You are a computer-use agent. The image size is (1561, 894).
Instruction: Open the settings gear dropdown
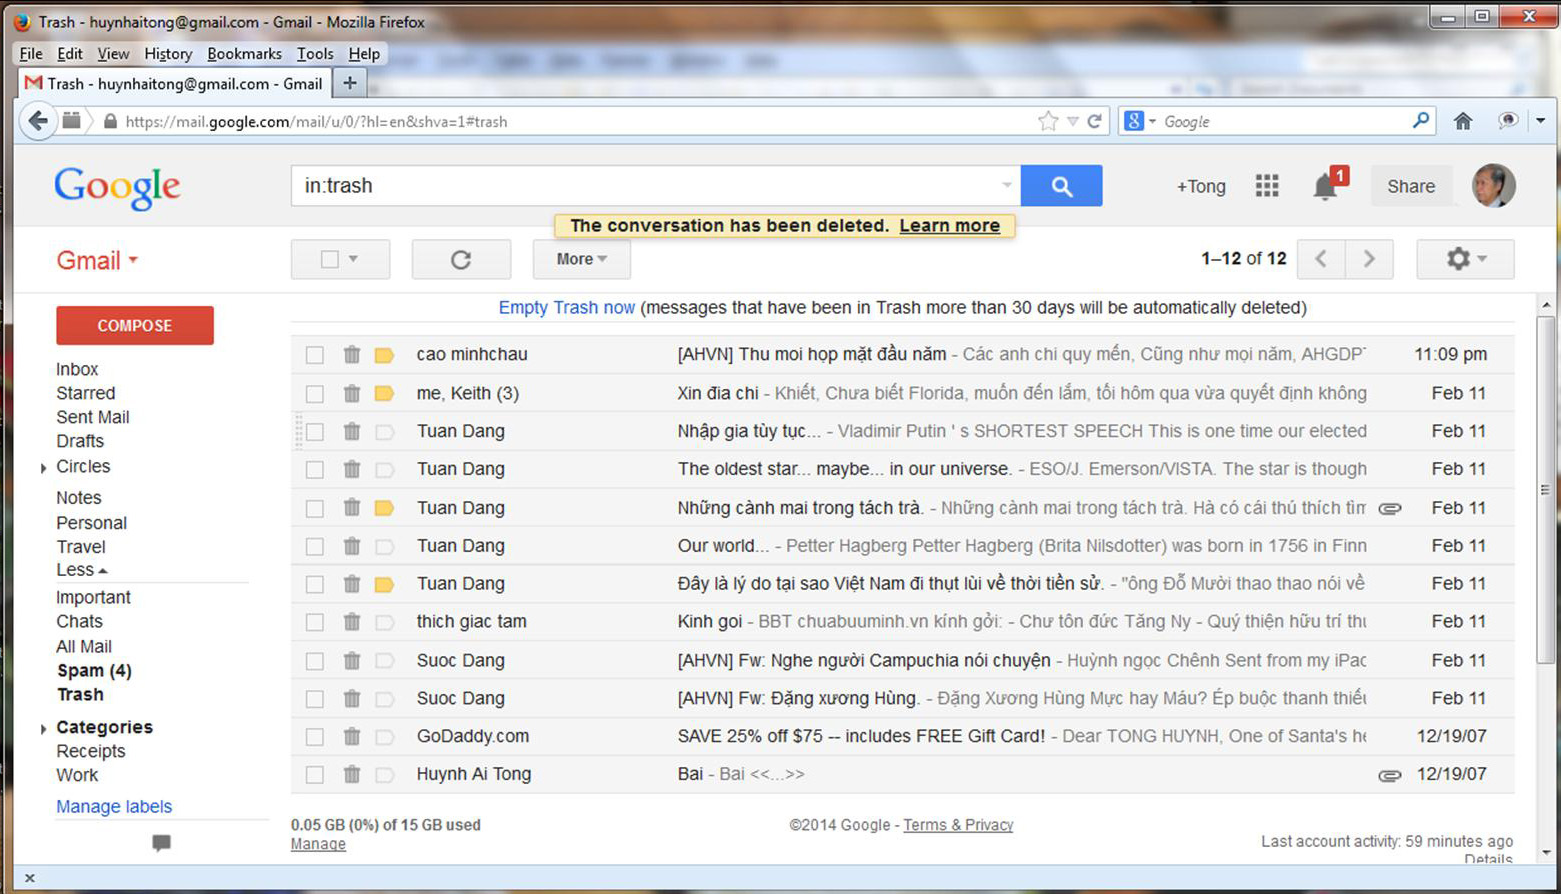coord(1465,259)
